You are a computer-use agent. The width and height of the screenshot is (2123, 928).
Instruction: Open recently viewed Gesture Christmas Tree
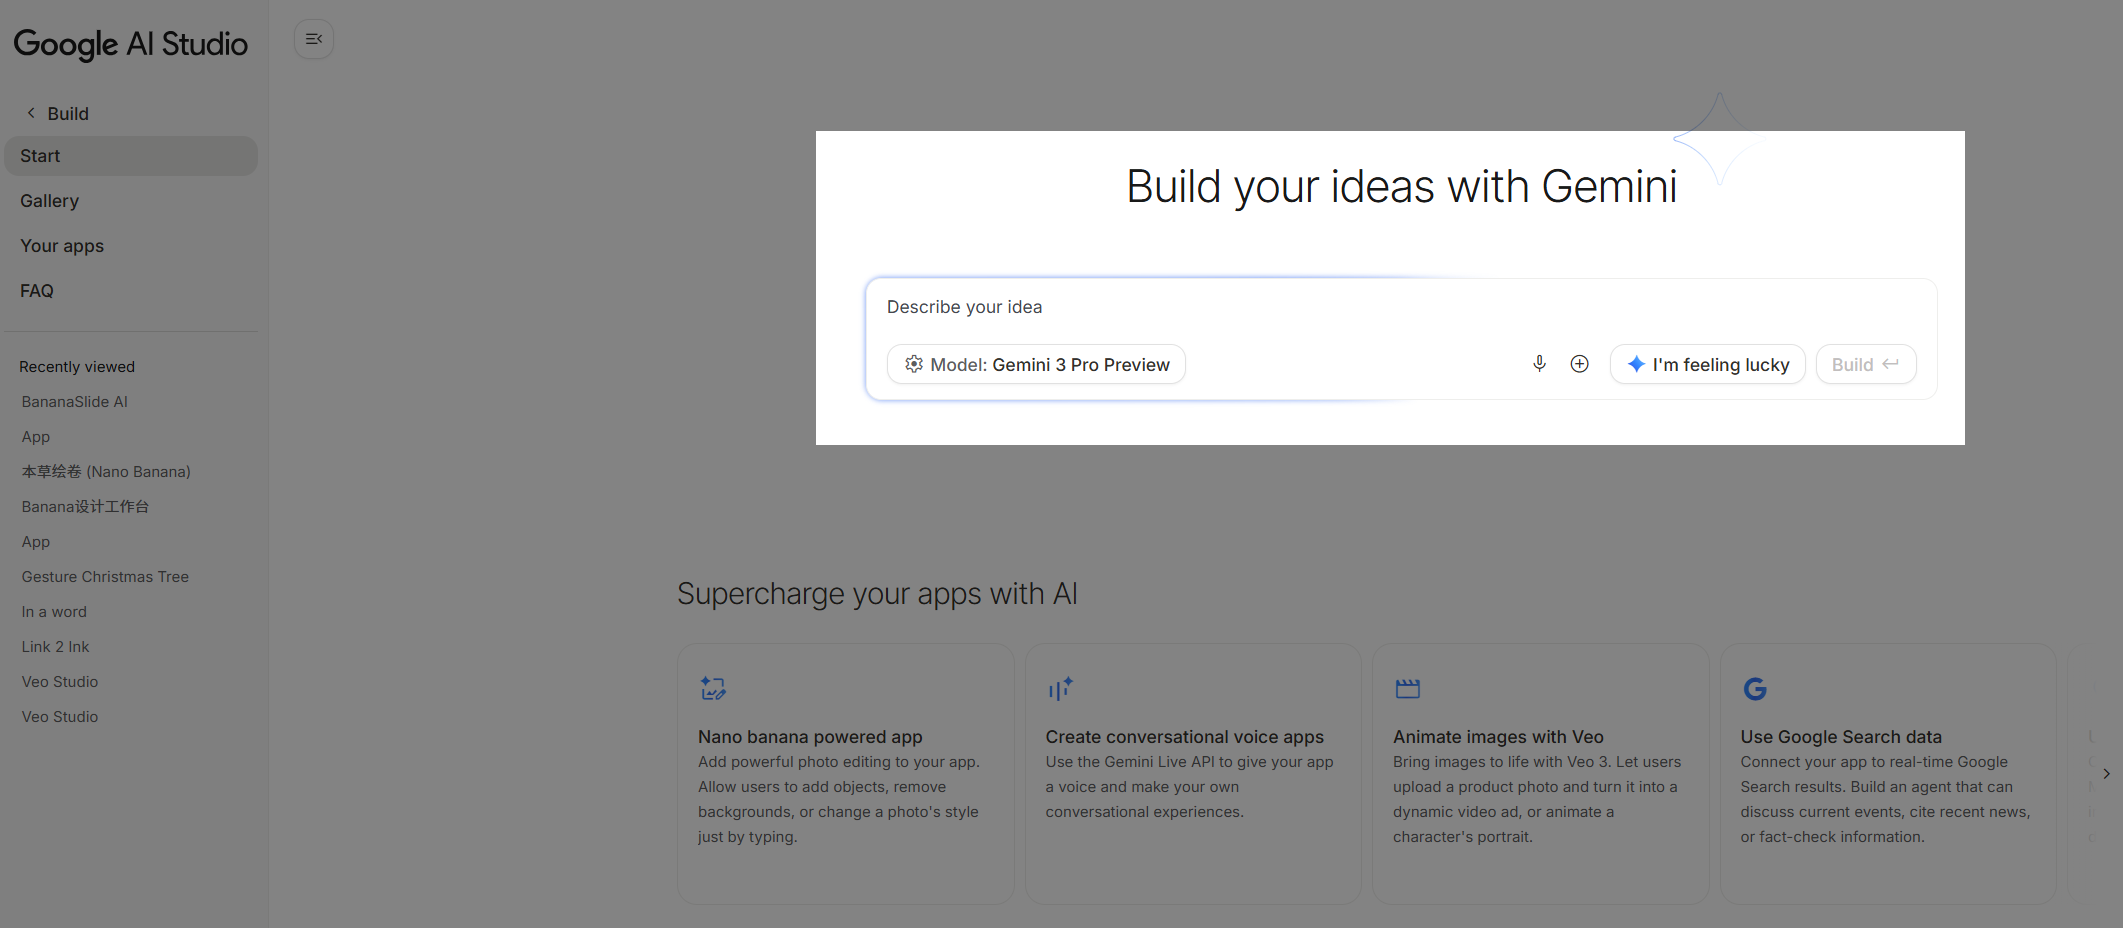point(105,577)
